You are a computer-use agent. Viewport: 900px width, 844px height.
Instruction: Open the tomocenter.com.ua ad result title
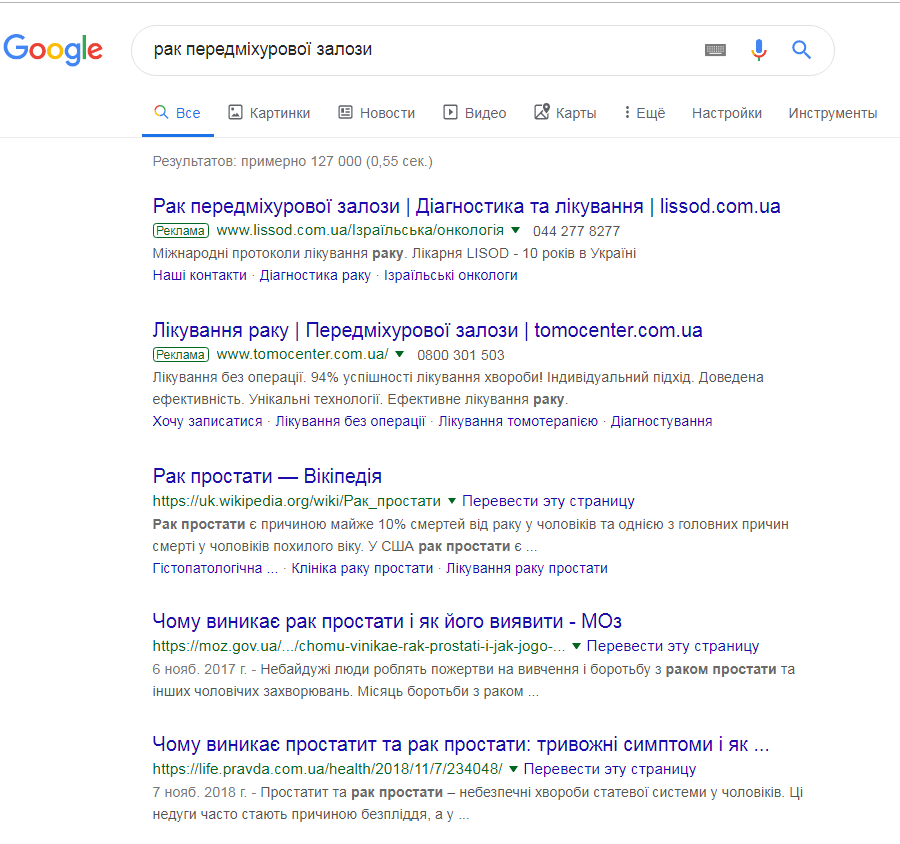coord(427,330)
